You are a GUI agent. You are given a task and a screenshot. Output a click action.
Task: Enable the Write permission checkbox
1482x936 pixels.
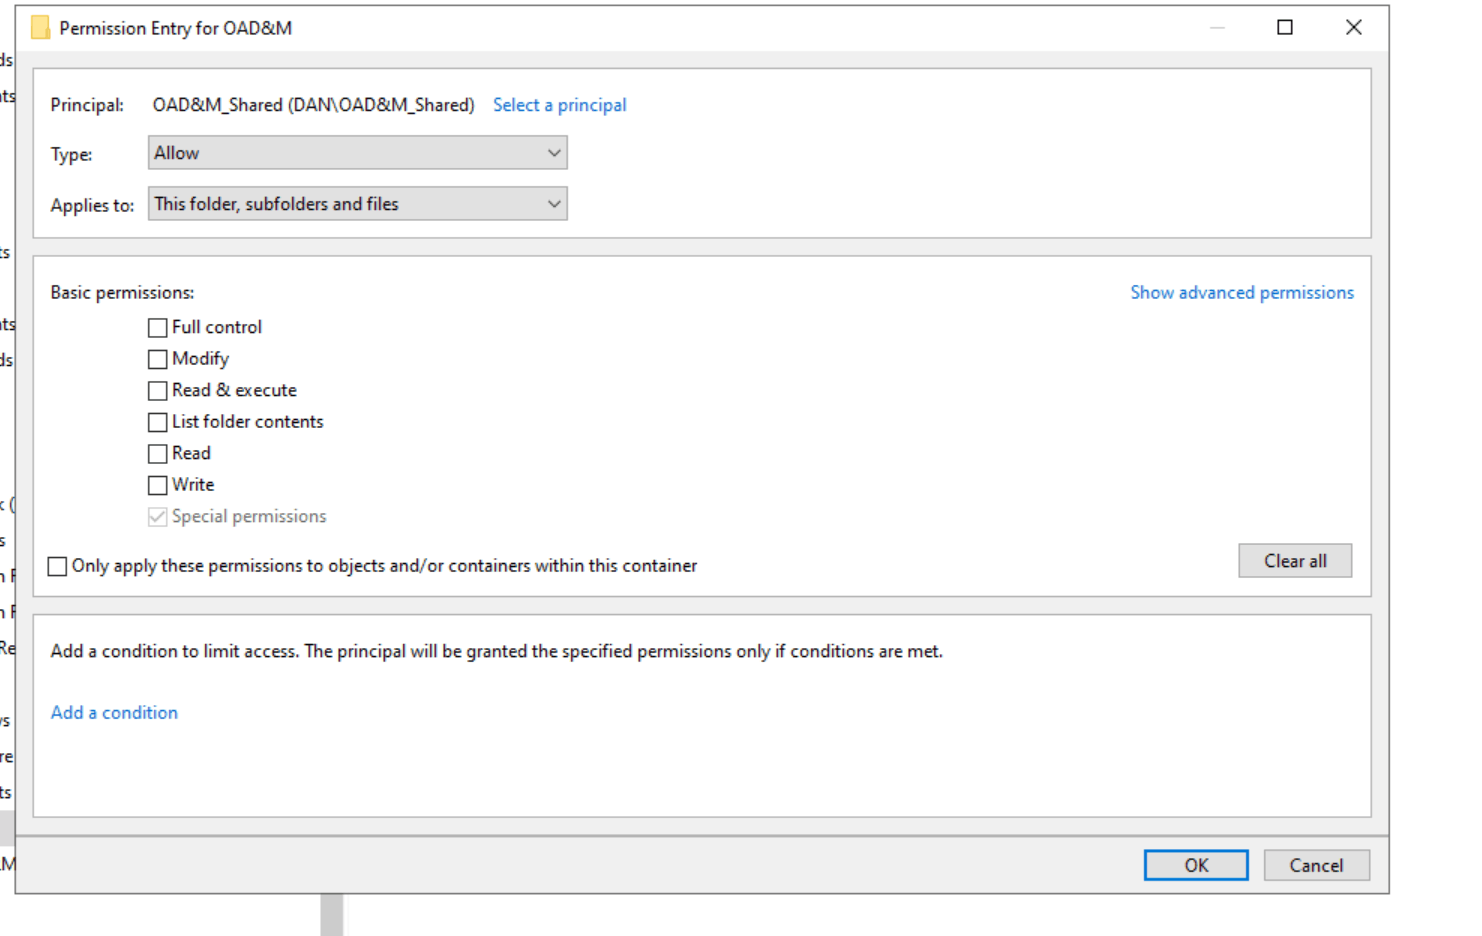tap(157, 485)
